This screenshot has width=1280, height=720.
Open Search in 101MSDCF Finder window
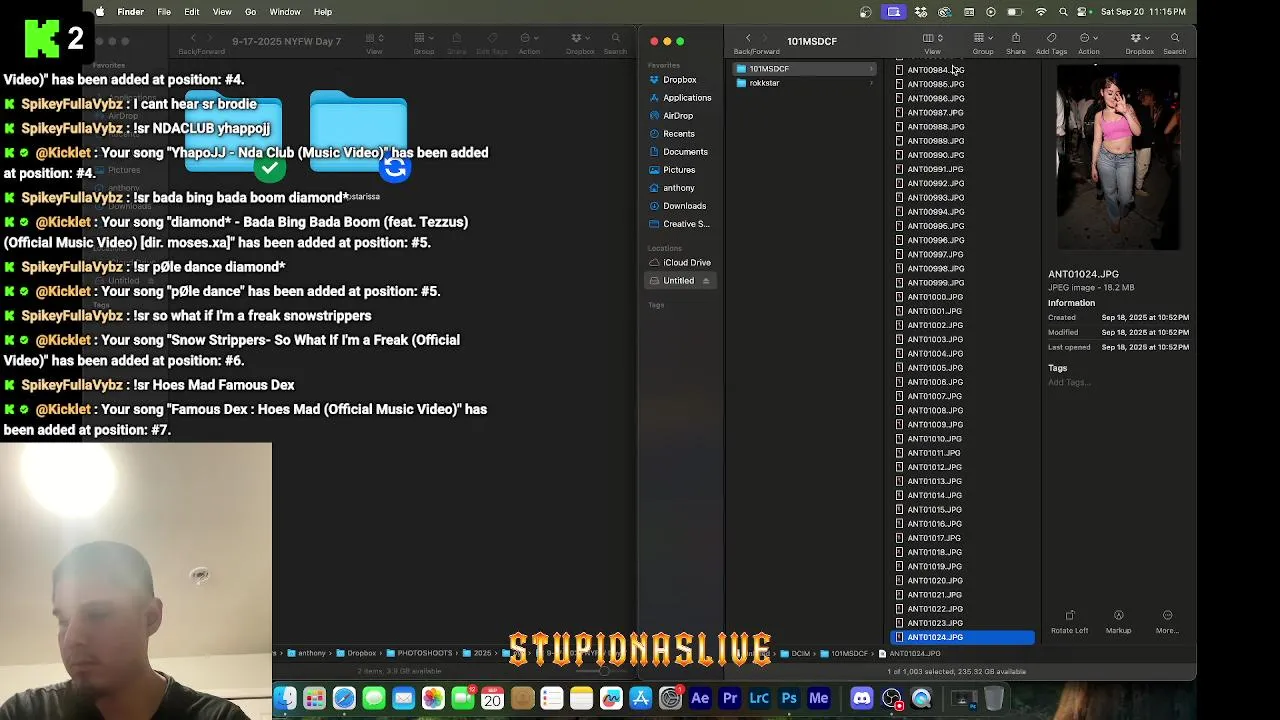tap(1175, 42)
